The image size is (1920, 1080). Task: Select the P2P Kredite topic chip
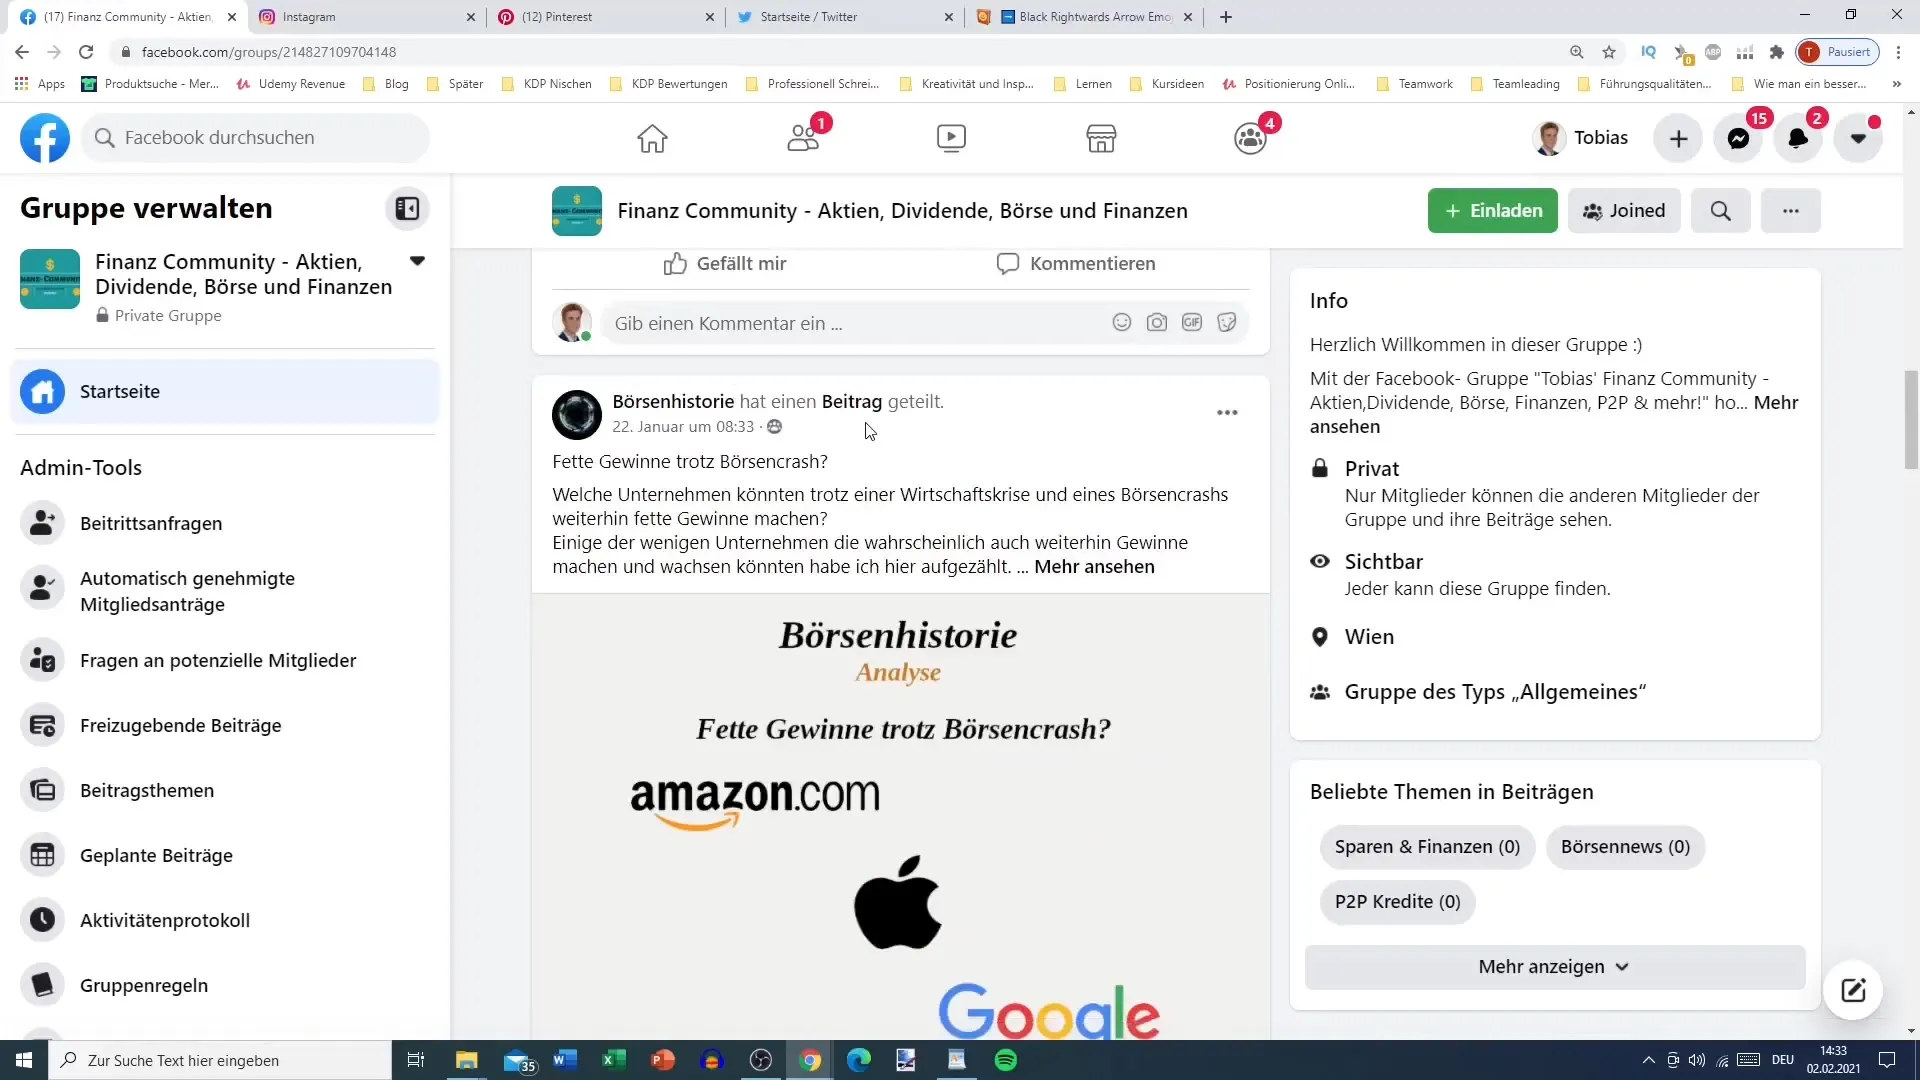pos(1397,902)
